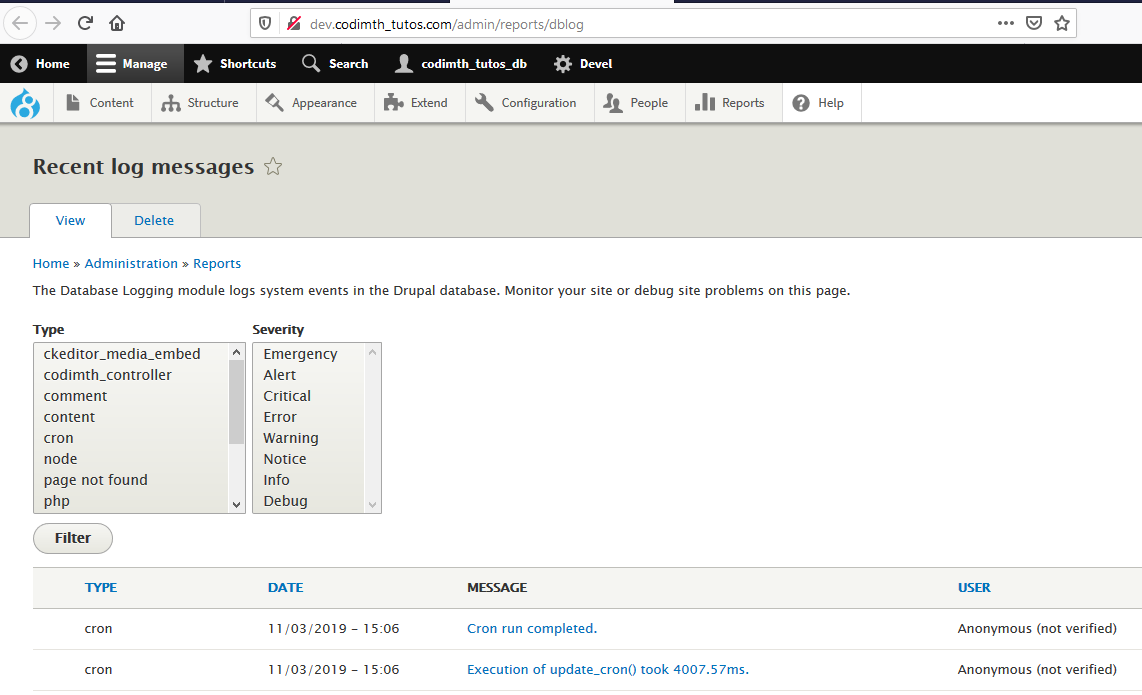Click the Appearance paintbrush icon
1142x695 pixels.
pyautogui.click(x=272, y=102)
